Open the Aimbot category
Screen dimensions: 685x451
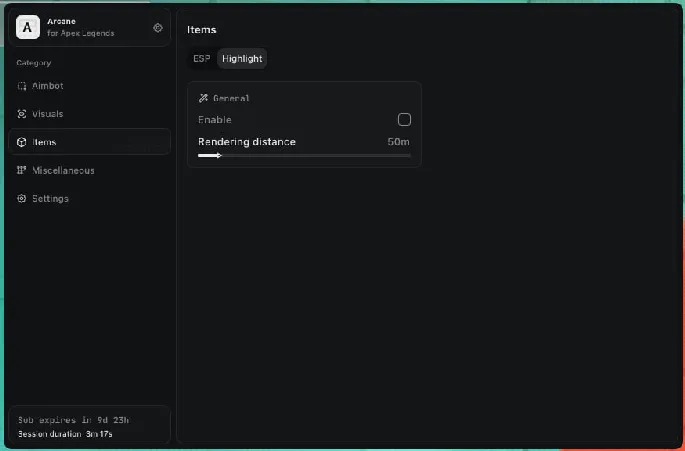48,86
